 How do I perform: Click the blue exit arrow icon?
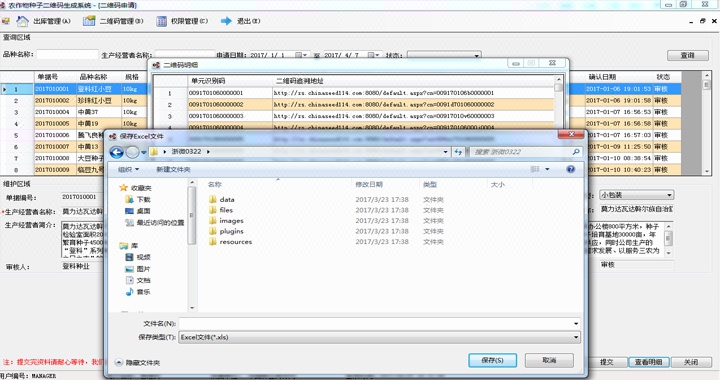226,21
